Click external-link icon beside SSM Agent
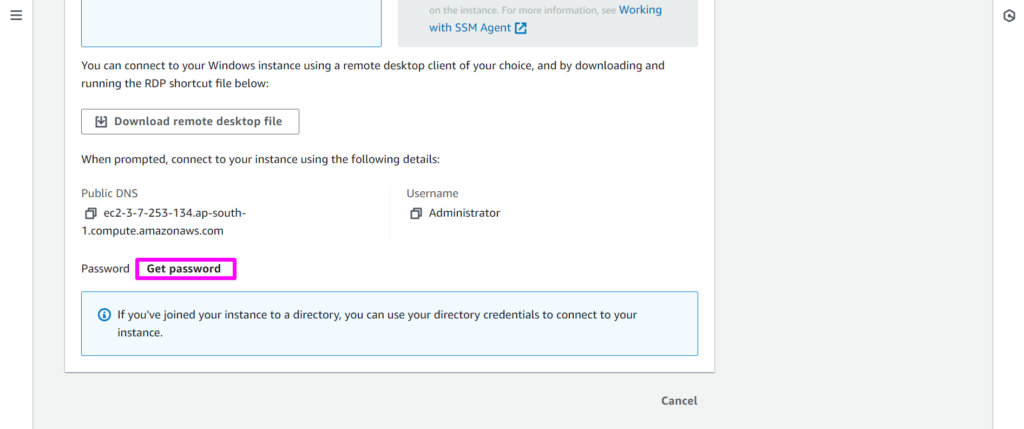The height and width of the screenshot is (429, 1024). pos(521,28)
